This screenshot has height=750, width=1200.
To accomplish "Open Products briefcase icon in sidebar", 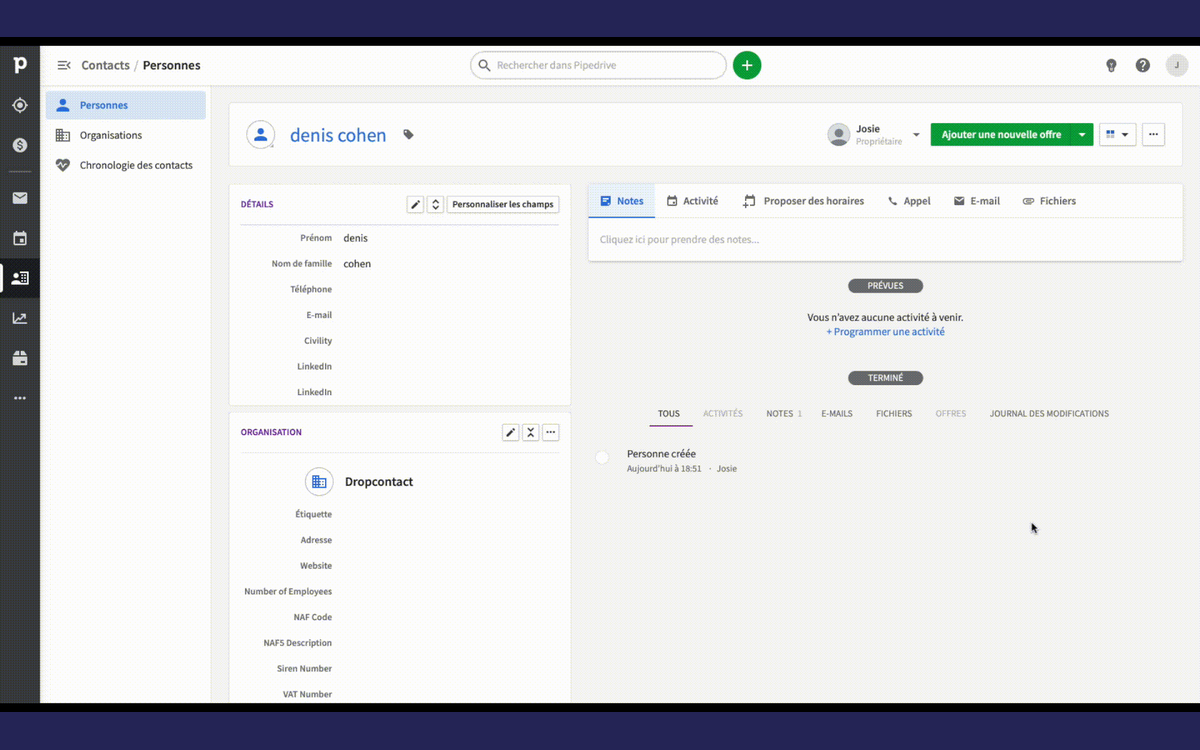I will pyautogui.click(x=20, y=358).
